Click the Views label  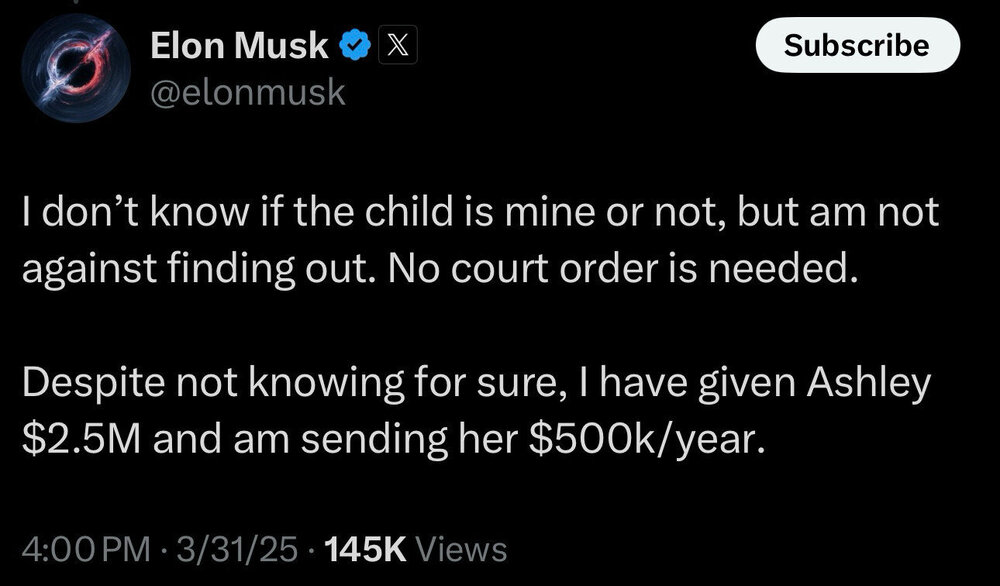coord(459,549)
